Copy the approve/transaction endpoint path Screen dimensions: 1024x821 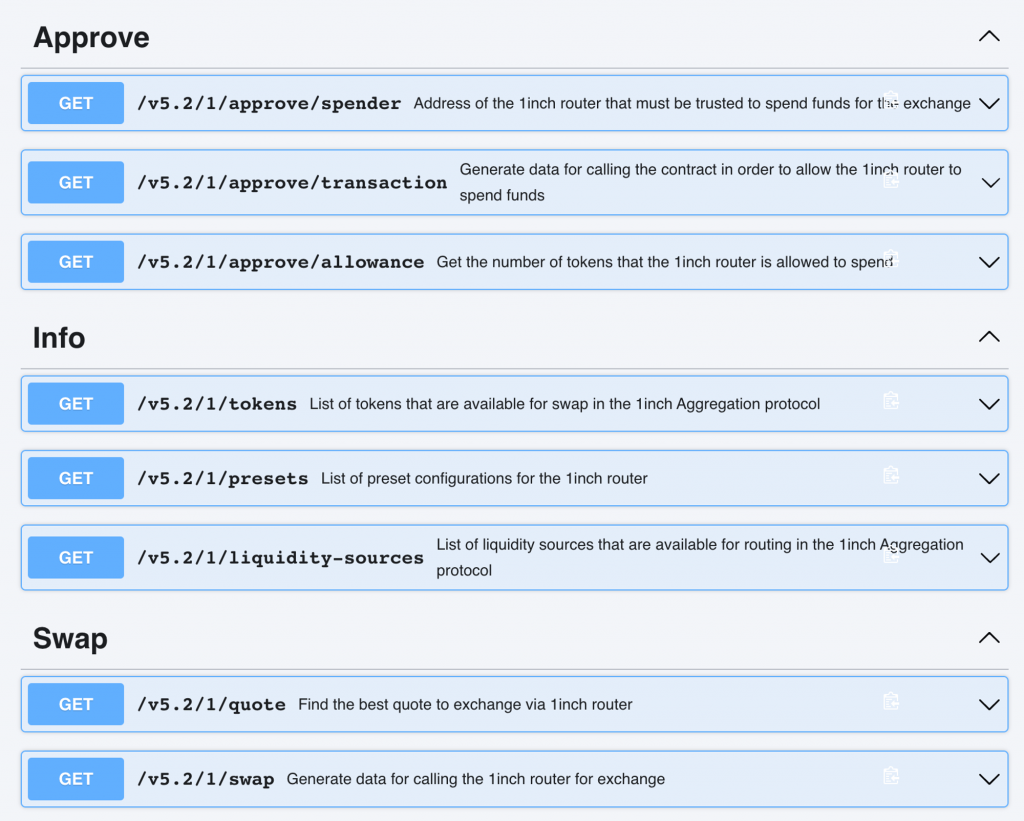point(891,180)
